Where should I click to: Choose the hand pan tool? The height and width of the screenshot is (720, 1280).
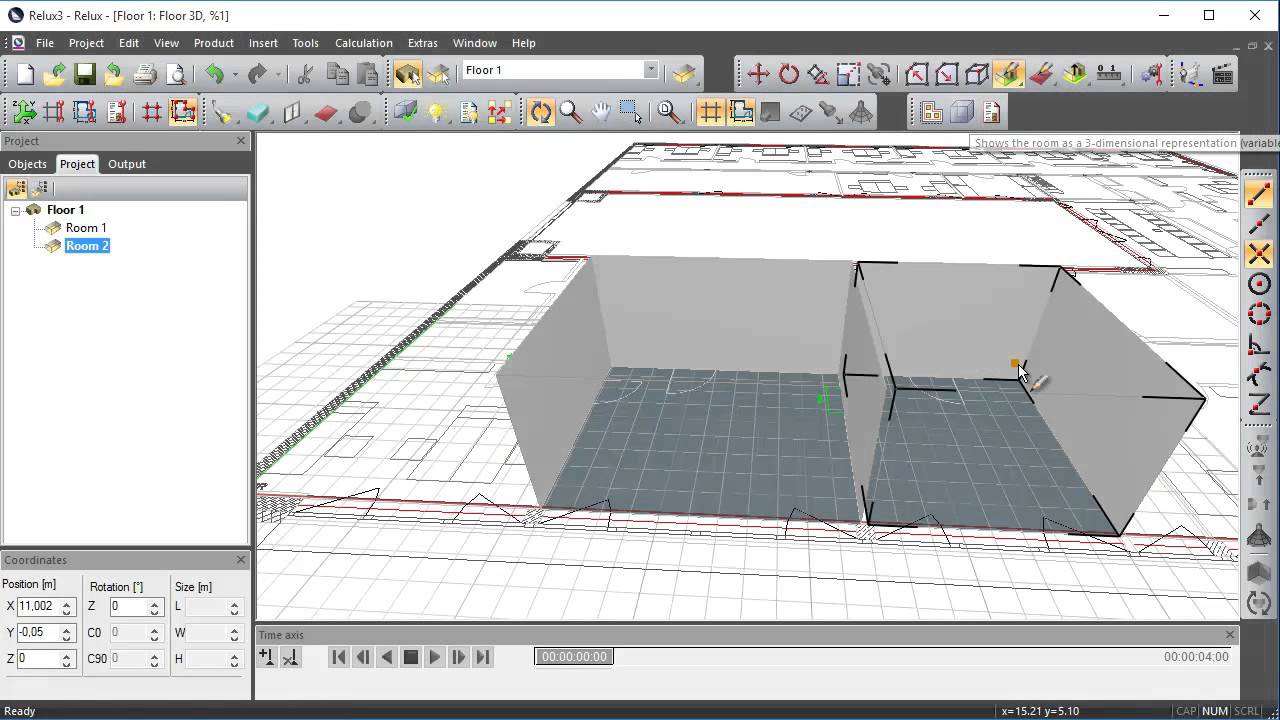pyautogui.click(x=600, y=112)
